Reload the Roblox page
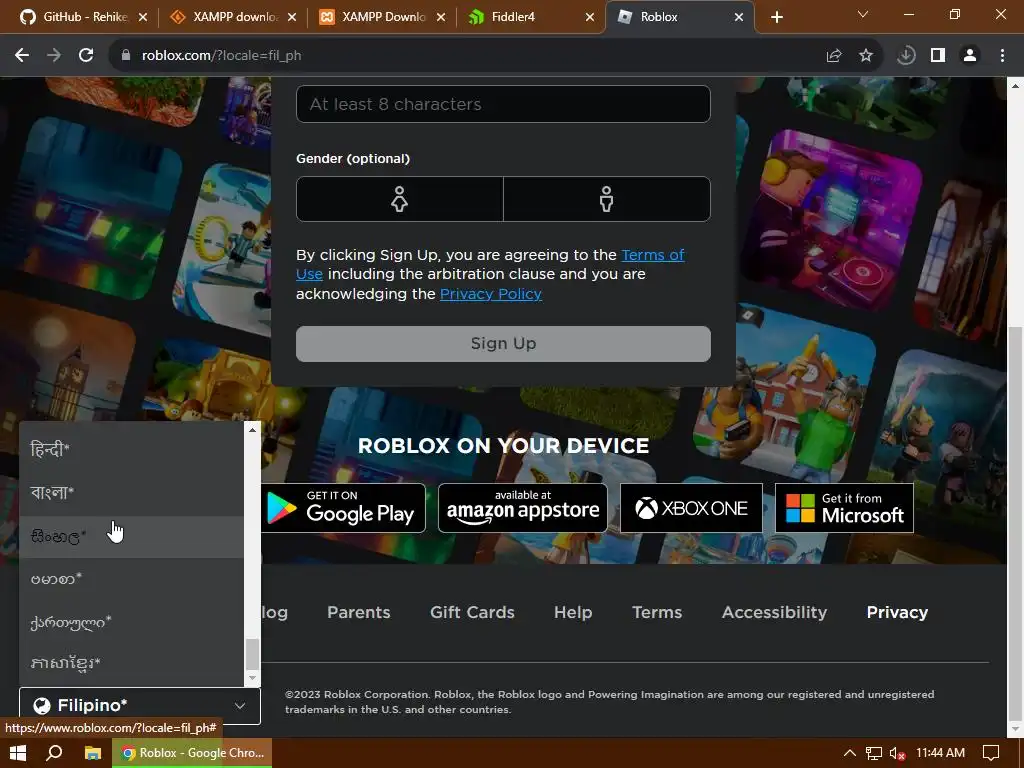 point(86,56)
